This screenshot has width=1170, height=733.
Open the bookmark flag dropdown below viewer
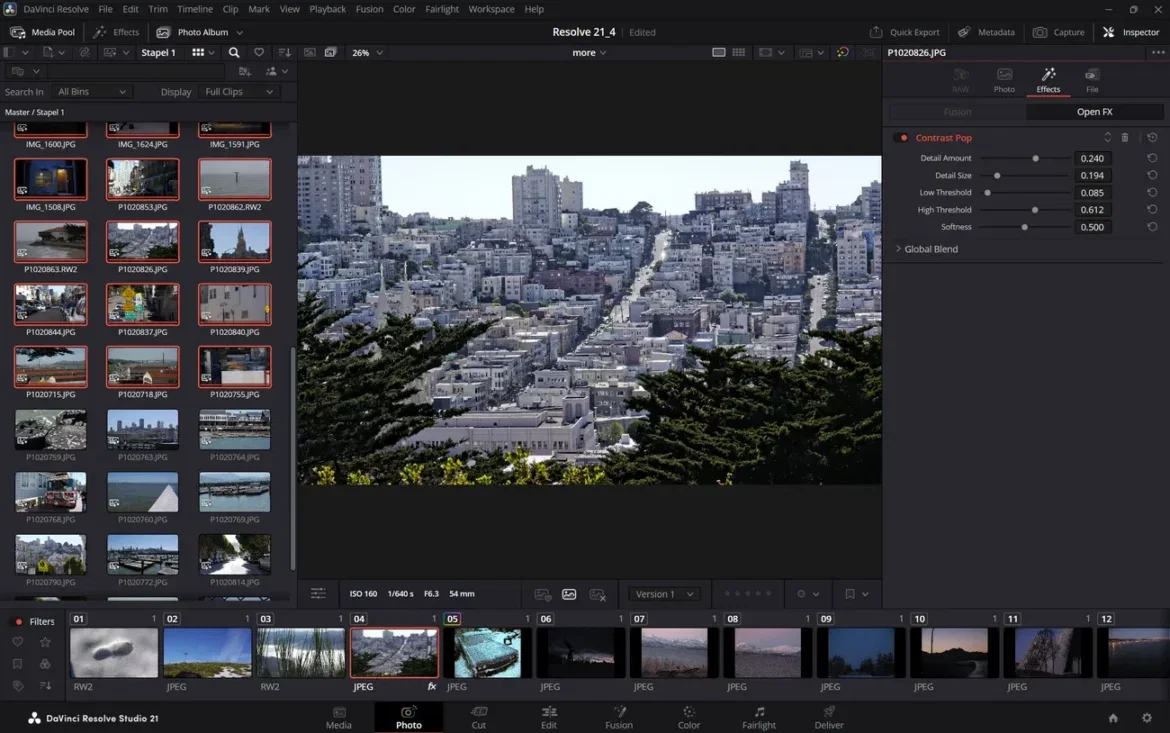coord(857,594)
